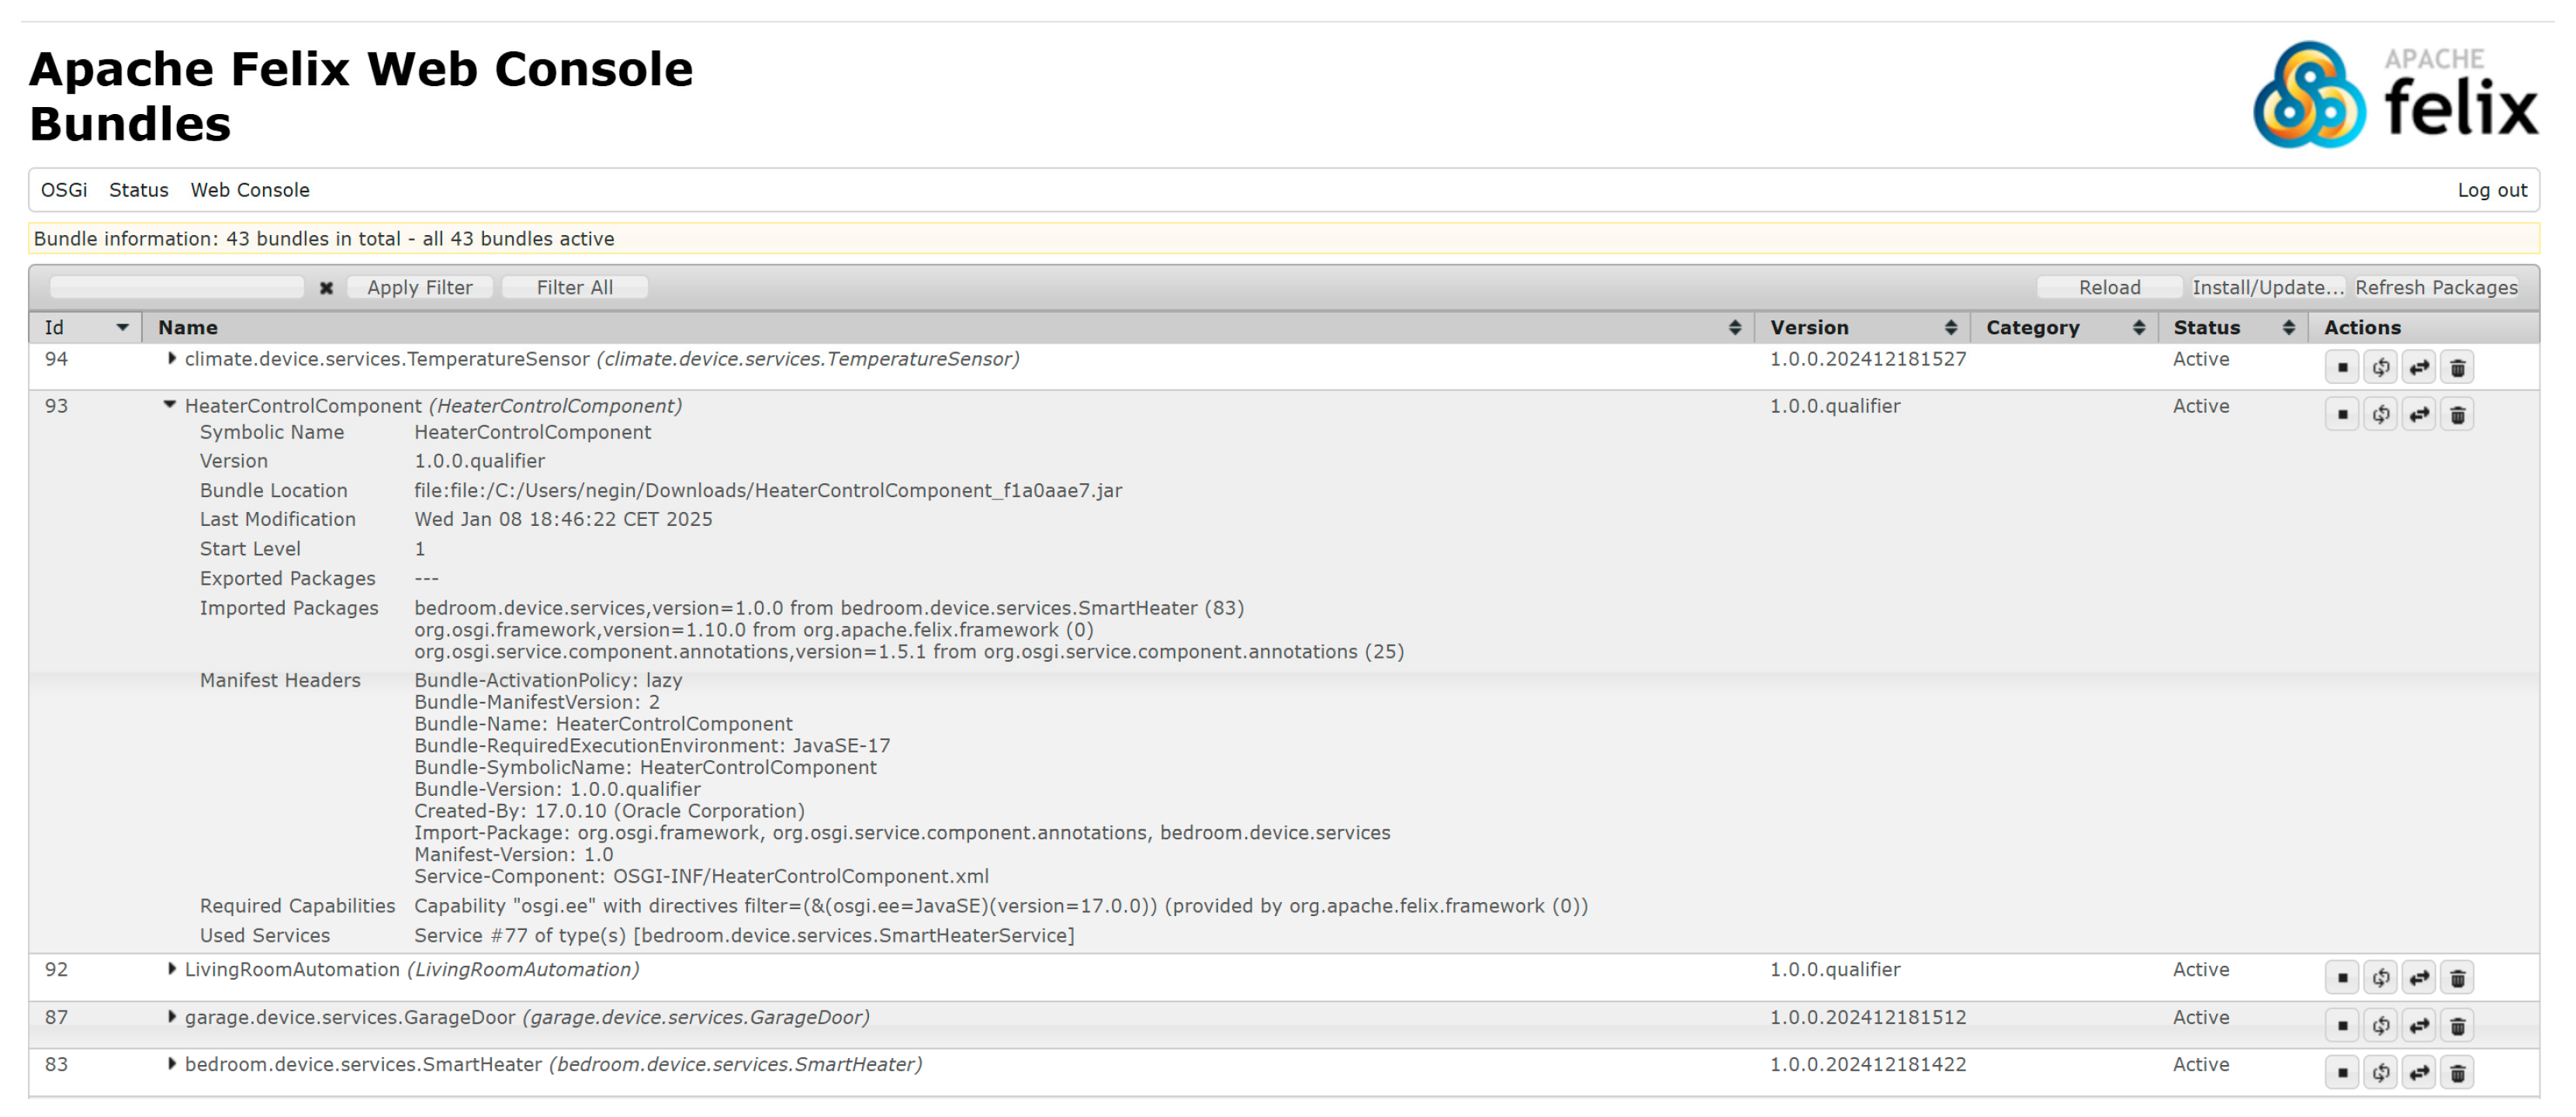Stop the garage.device.services.GarageDoor bundle
The height and width of the screenshot is (1117, 2576).
coord(2342,1026)
